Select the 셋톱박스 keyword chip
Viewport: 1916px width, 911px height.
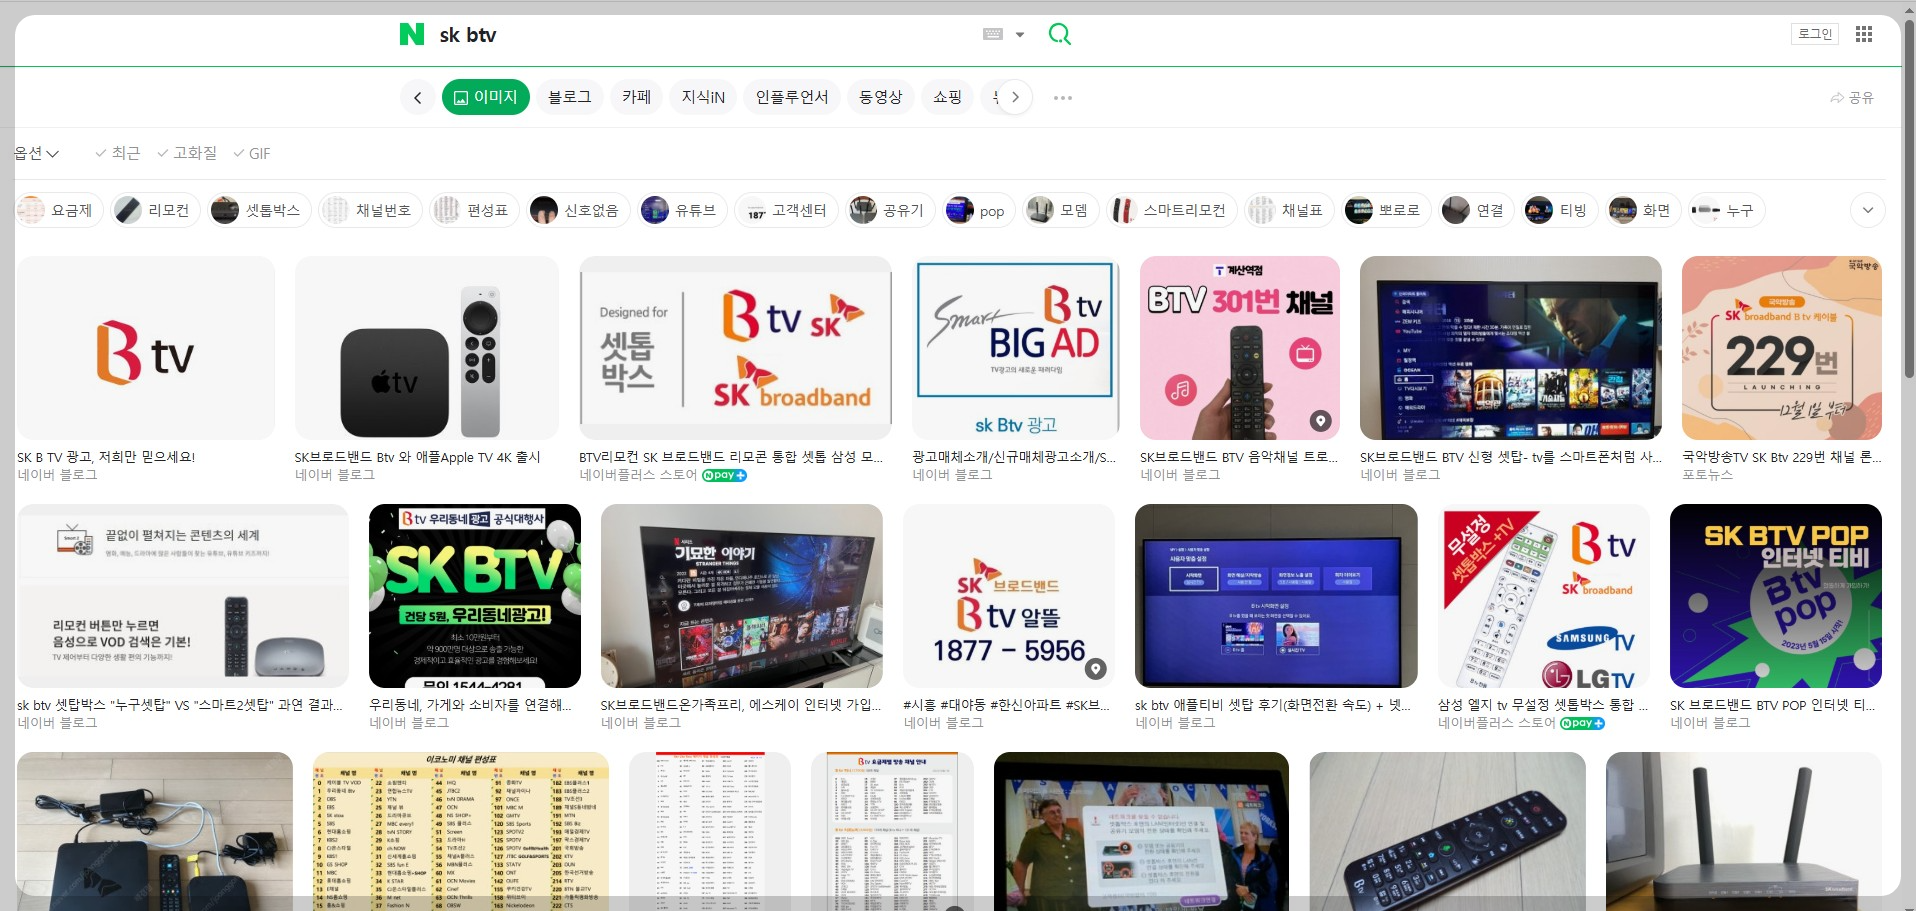click(x=260, y=210)
